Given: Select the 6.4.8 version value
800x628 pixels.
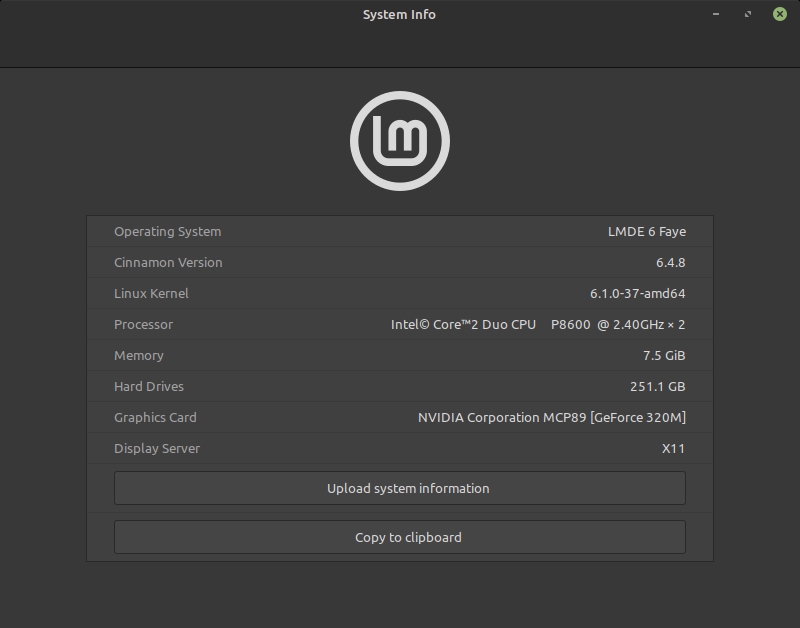Looking at the screenshot, I should tap(670, 263).
